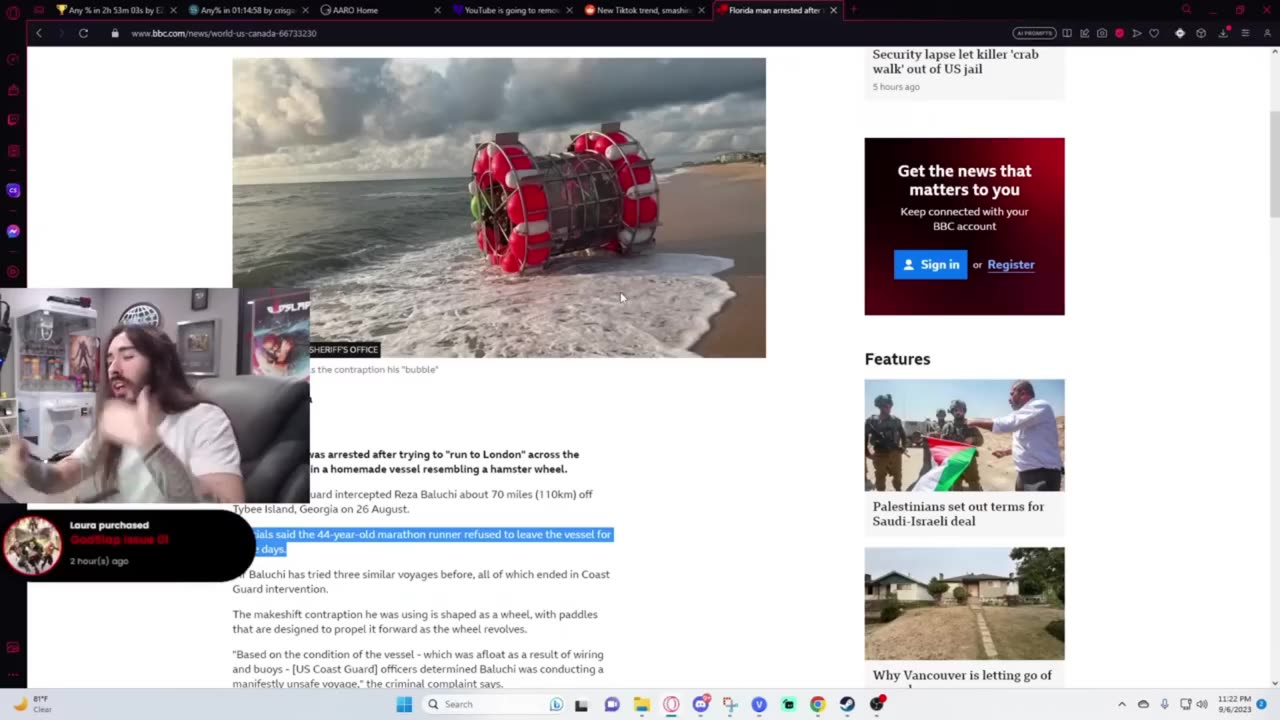Viewport: 1280px width, 720px height.
Task: Switch to 'YouTube is going to remove' tab
Action: point(513,10)
